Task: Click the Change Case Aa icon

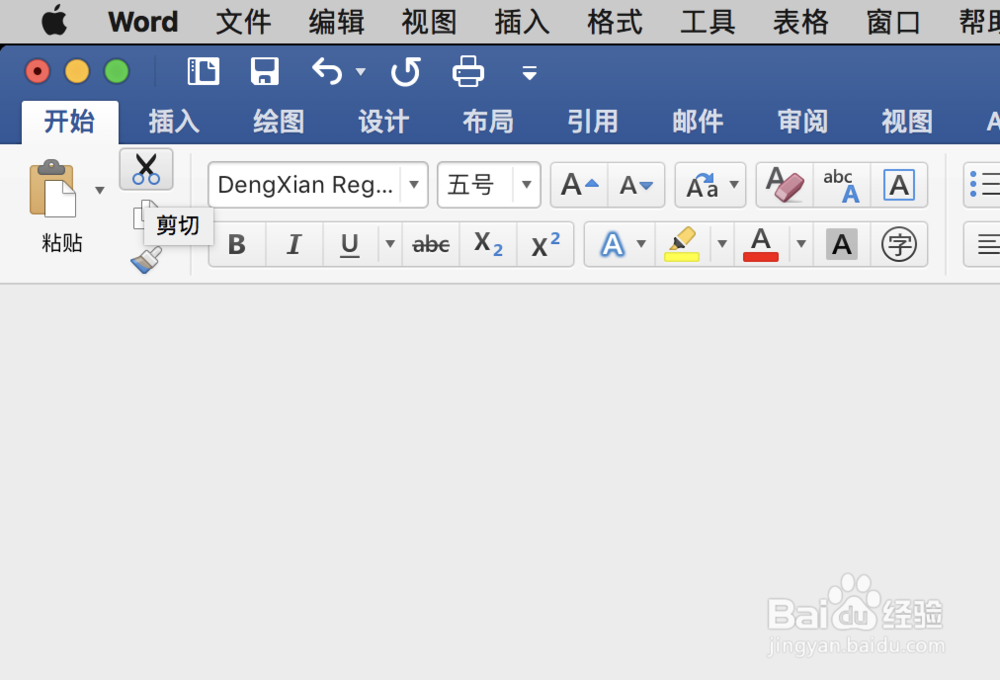Action: [x=702, y=185]
